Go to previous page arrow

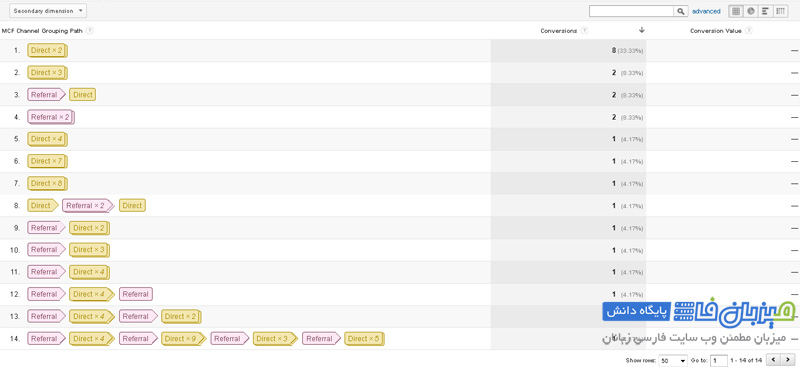[x=773, y=360]
